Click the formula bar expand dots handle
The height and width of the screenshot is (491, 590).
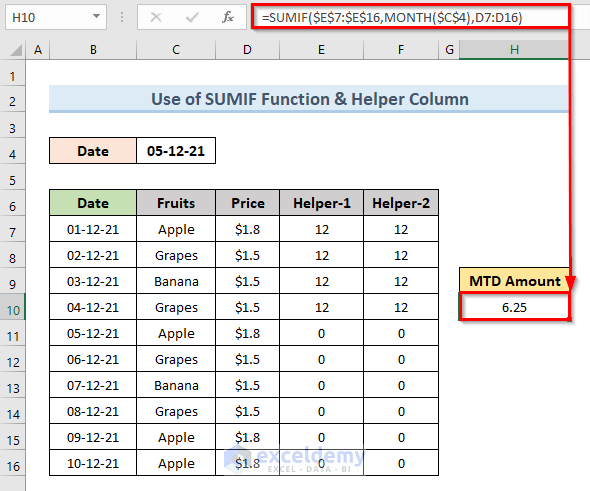(x=122, y=17)
